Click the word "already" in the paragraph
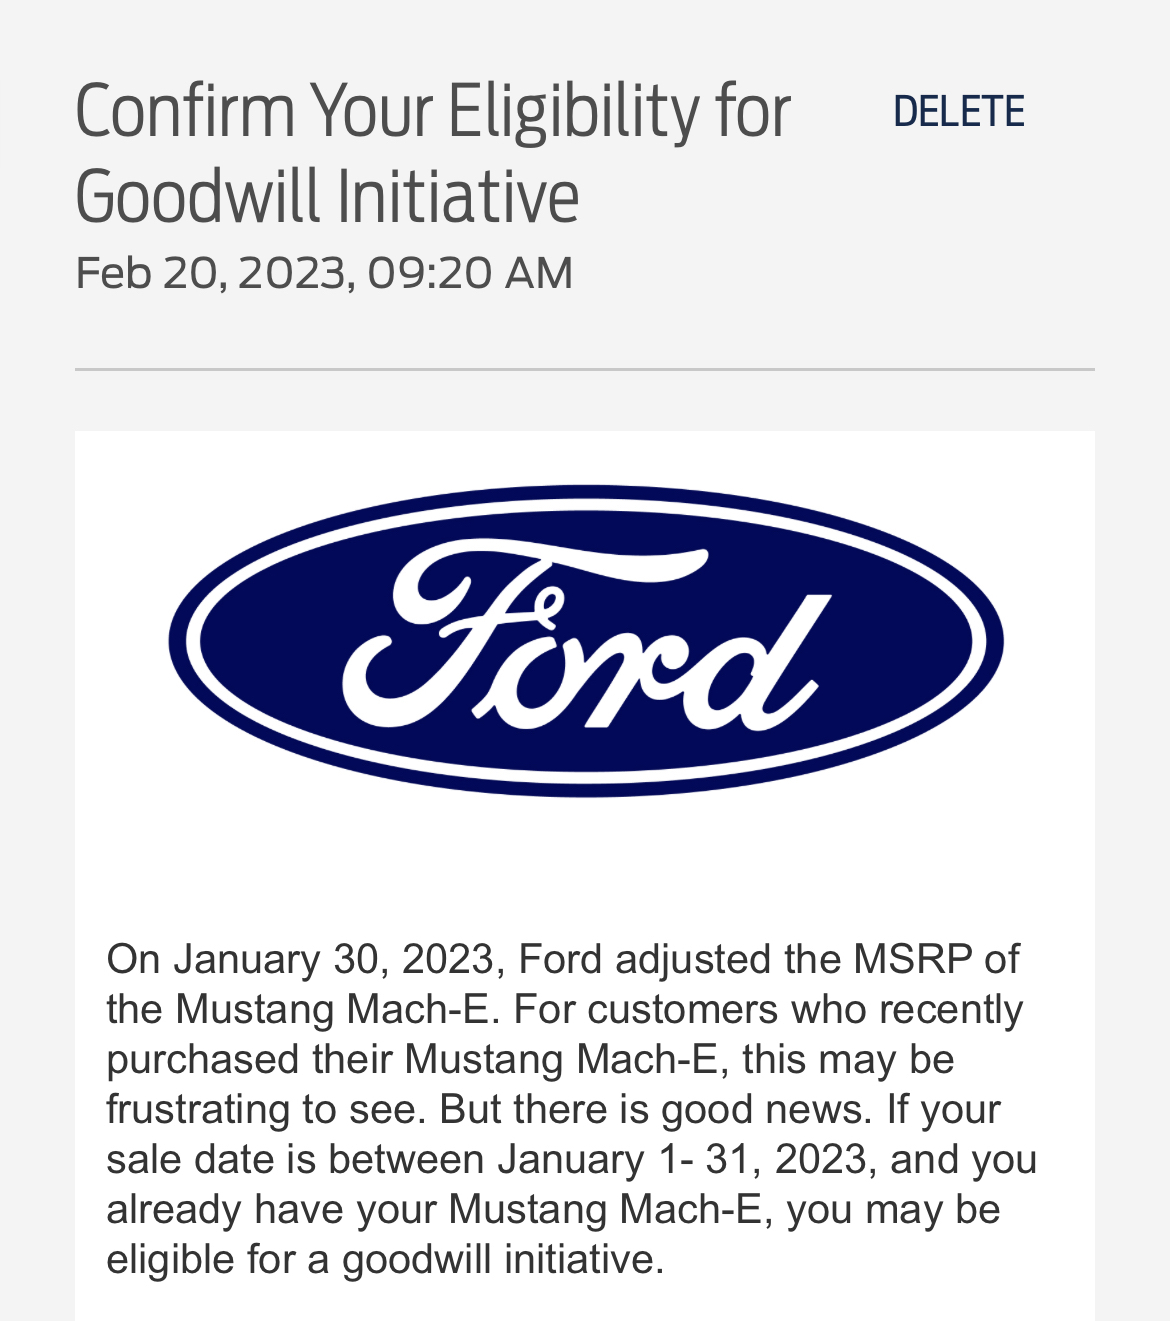 [x=173, y=1209]
